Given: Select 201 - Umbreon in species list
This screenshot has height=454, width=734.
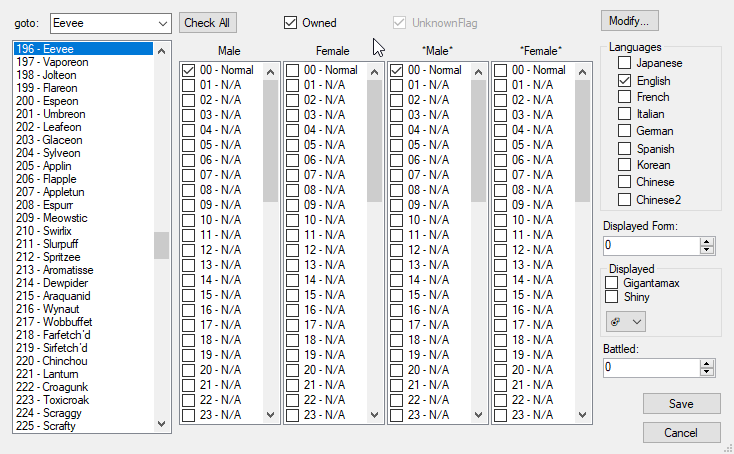Looking at the screenshot, I should (83, 114).
